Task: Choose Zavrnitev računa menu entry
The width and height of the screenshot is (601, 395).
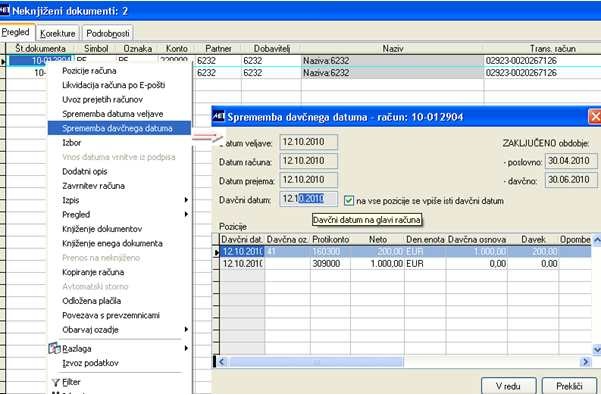Action: coord(93,186)
